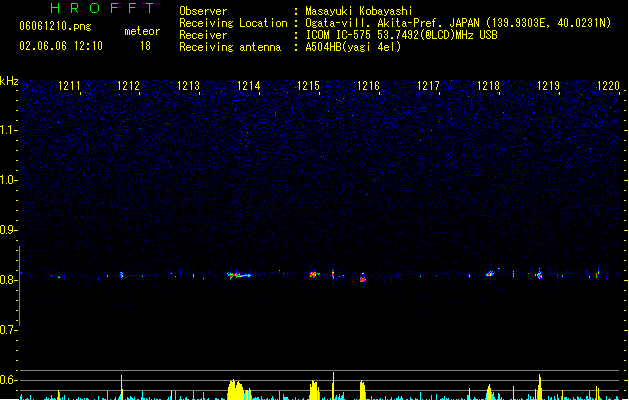629x400 pixels.
Task: Click the HROFFT title text
Action: (102, 8)
